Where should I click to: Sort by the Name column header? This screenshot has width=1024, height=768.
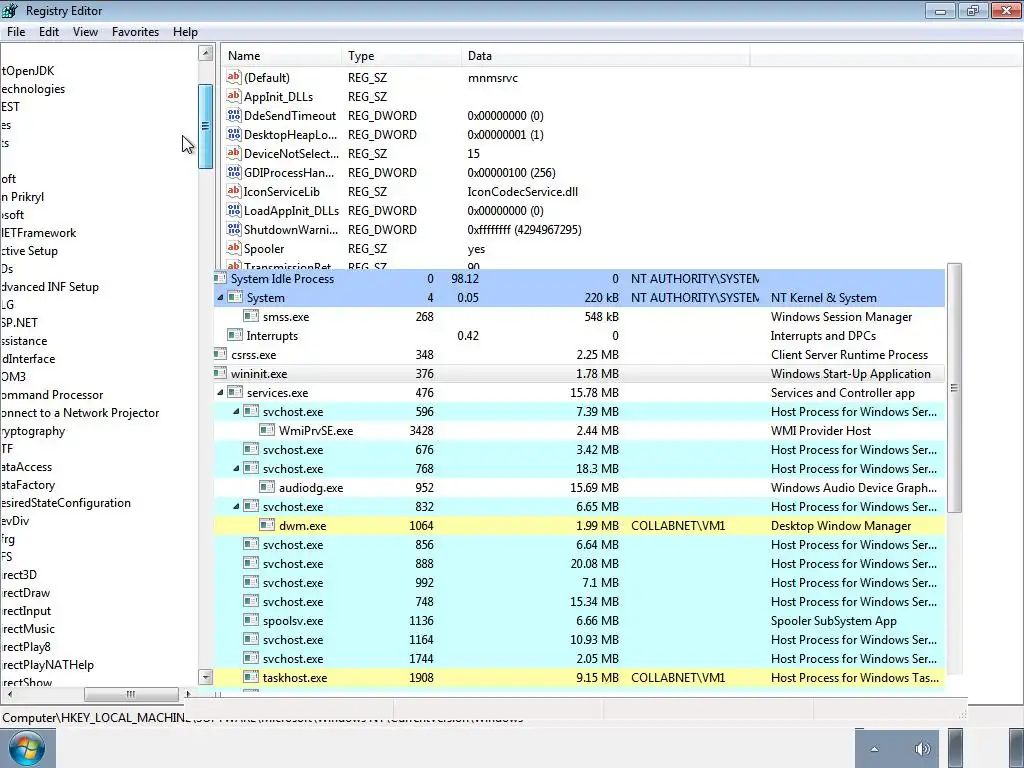[281, 56]
